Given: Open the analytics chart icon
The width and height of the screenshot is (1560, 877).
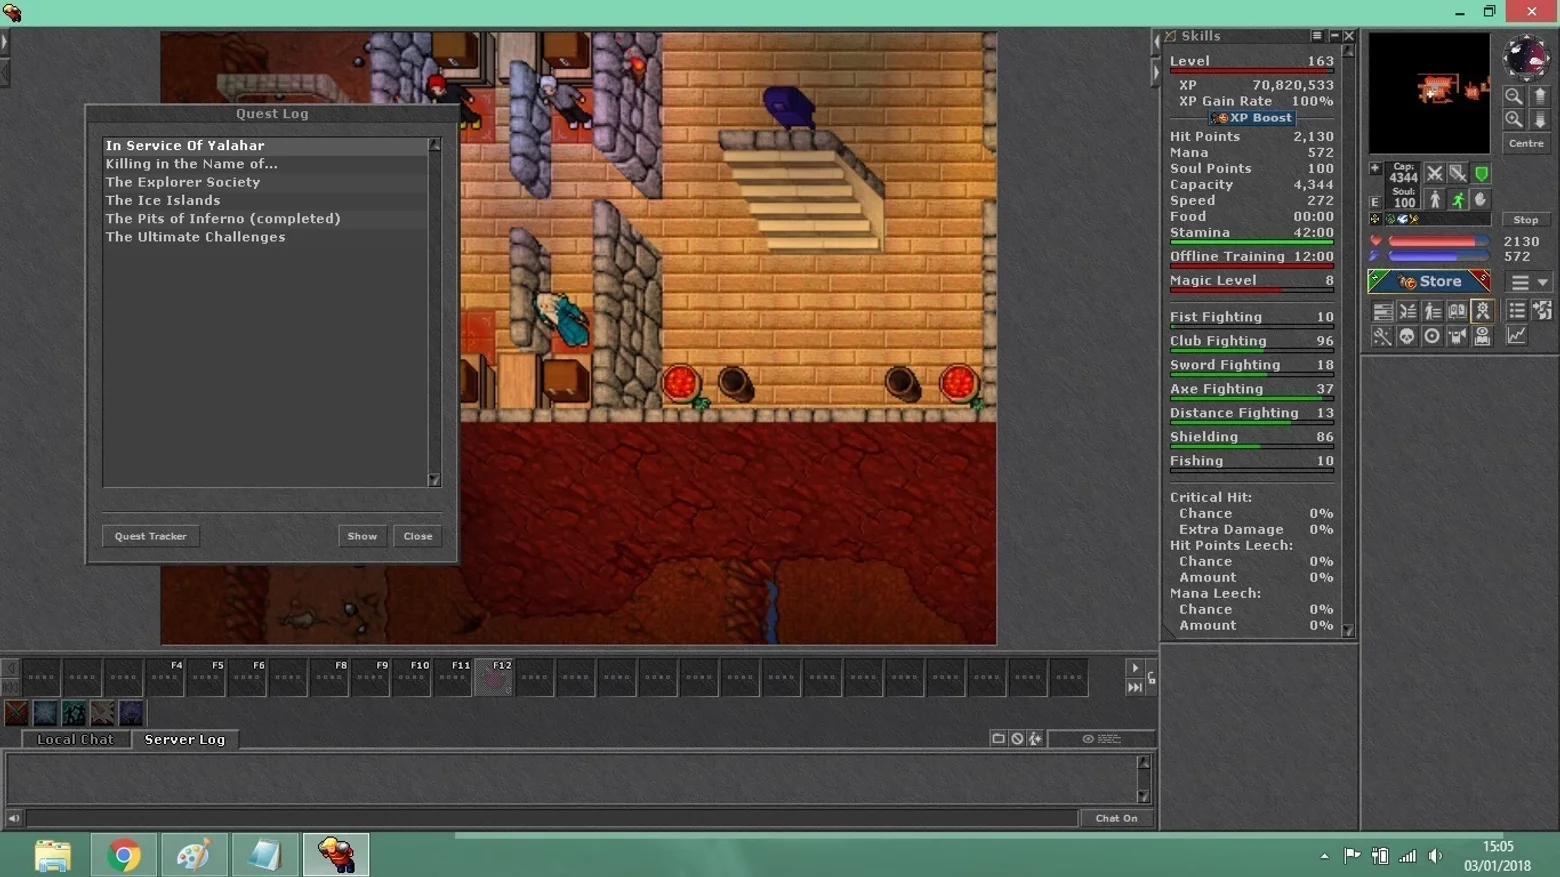Looking at the screenshot, I should 1517,336.
